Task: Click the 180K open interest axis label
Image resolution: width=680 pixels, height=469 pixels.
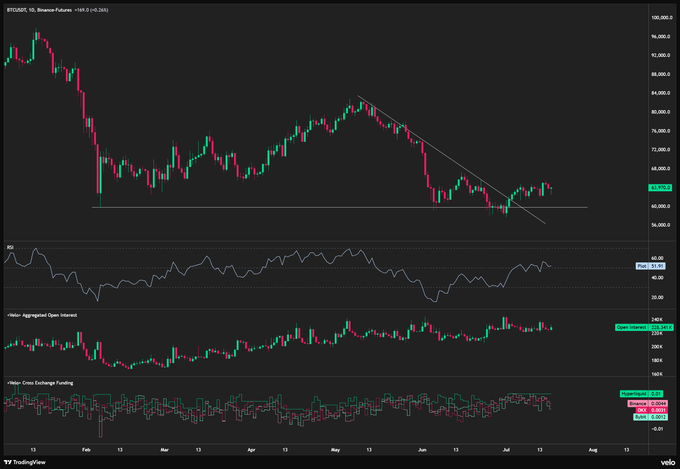Action: tap(657, 360)
